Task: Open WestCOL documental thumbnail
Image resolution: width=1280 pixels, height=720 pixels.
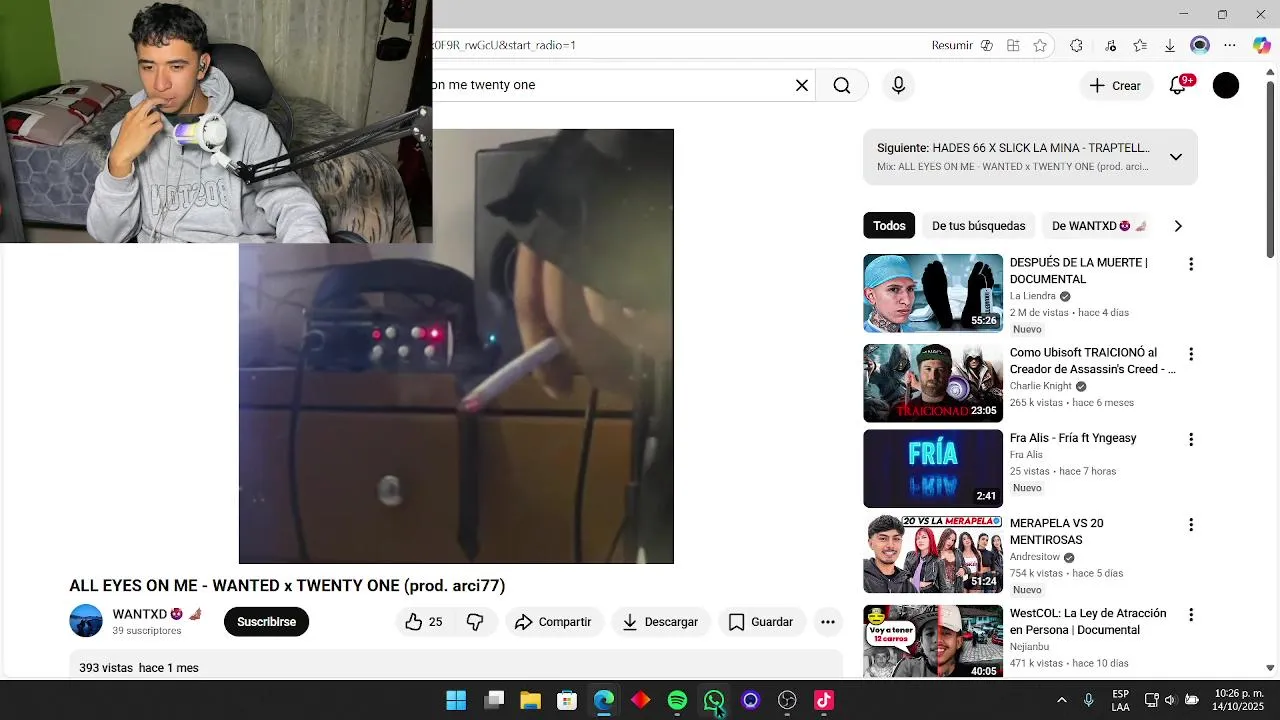Action: pyautogui.click(x=933, y=641)
